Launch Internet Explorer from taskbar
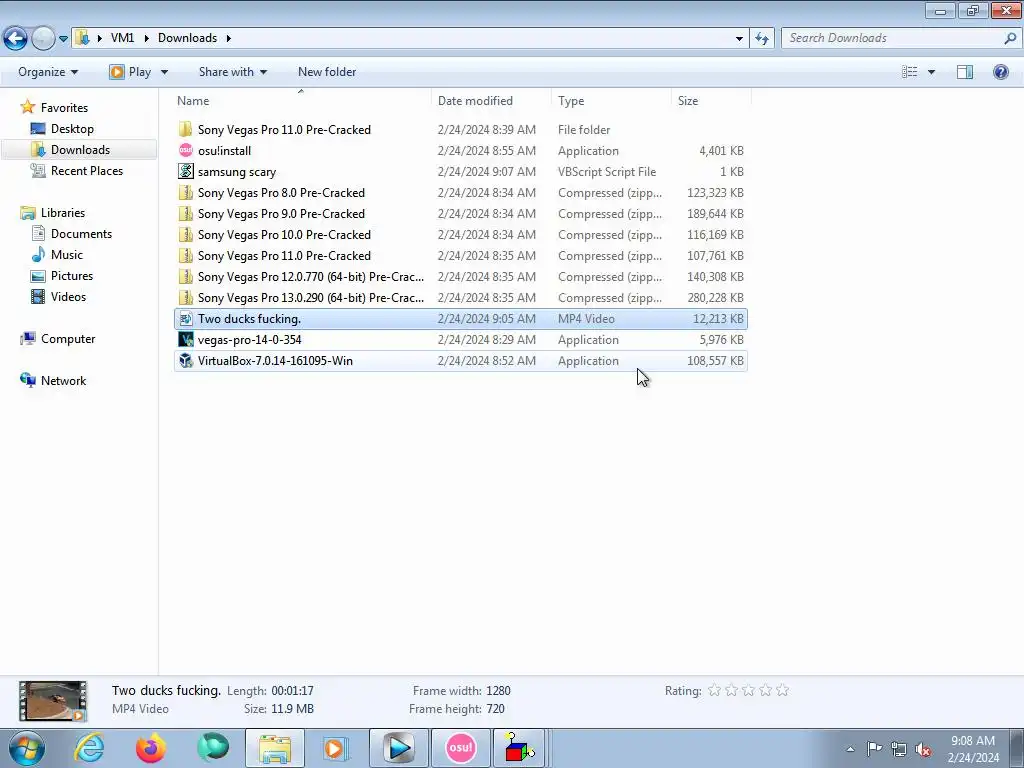 click(89, 748)
